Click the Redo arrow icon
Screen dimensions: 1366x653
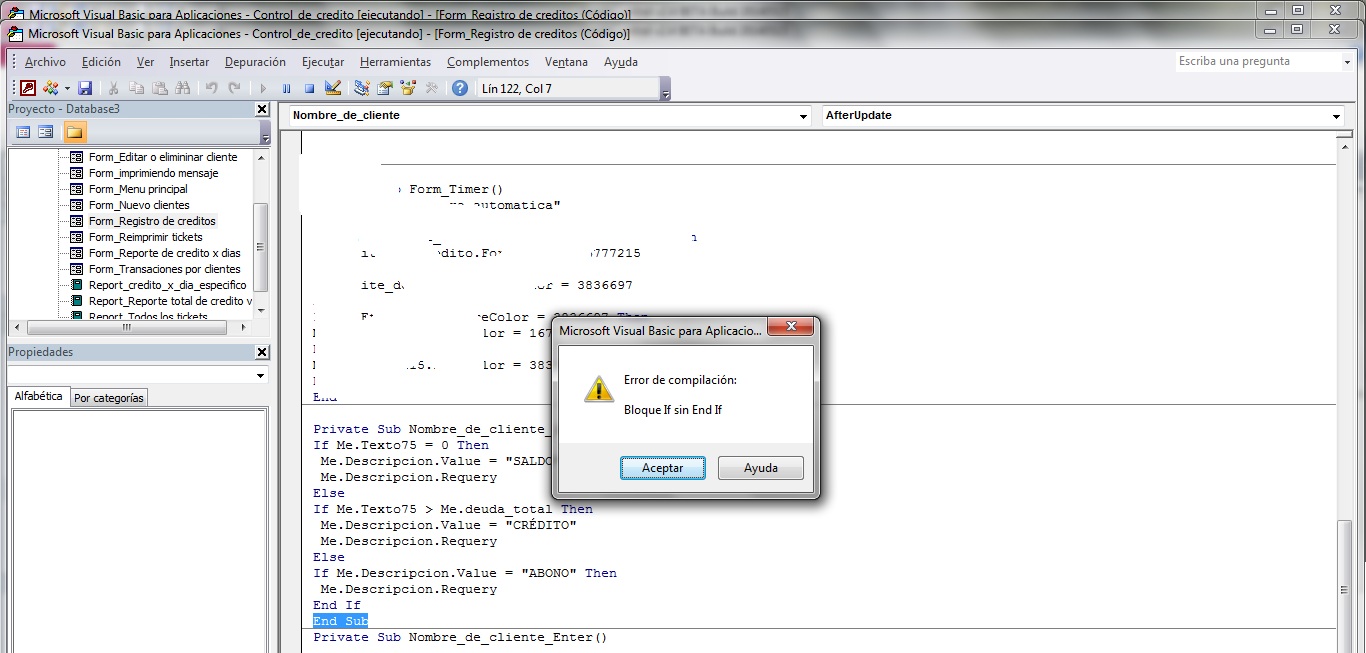[235, 88]
